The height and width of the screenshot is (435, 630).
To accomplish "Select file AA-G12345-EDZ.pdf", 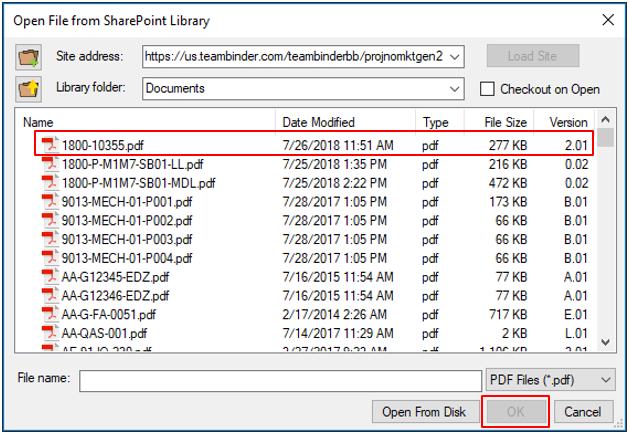I will click(x=115, y=277).
